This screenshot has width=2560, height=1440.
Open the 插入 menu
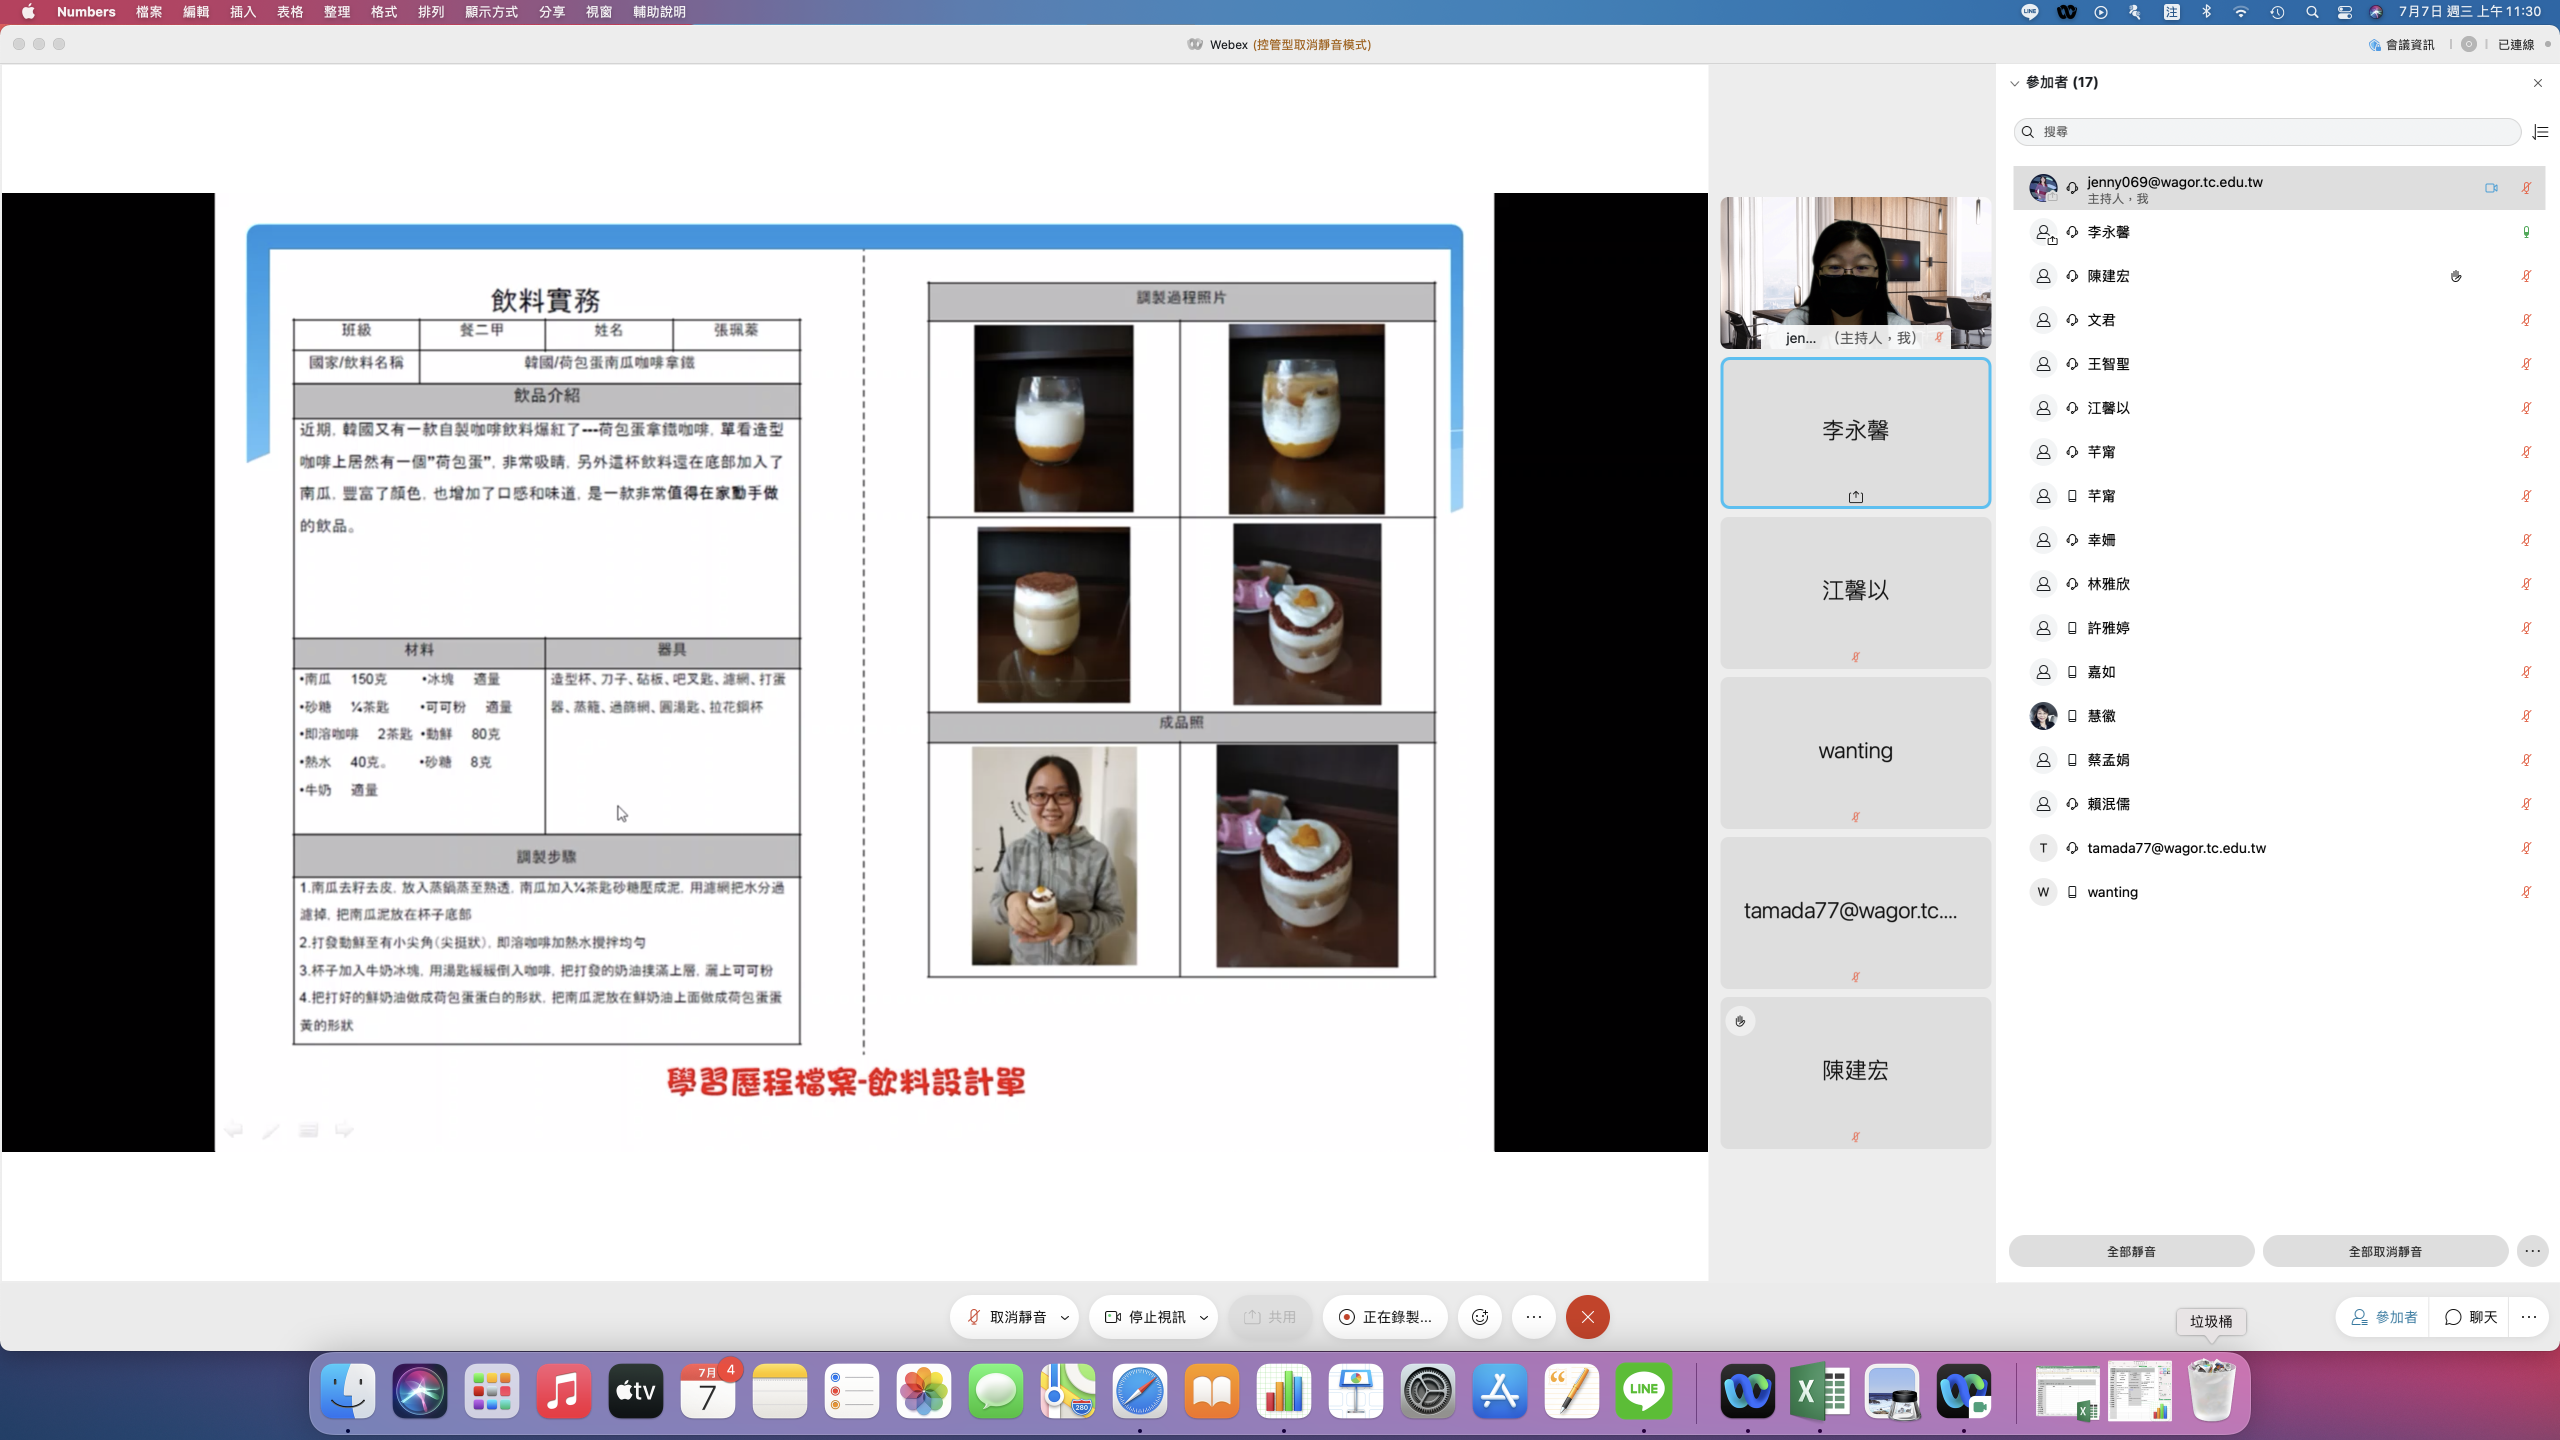point(243,12)
